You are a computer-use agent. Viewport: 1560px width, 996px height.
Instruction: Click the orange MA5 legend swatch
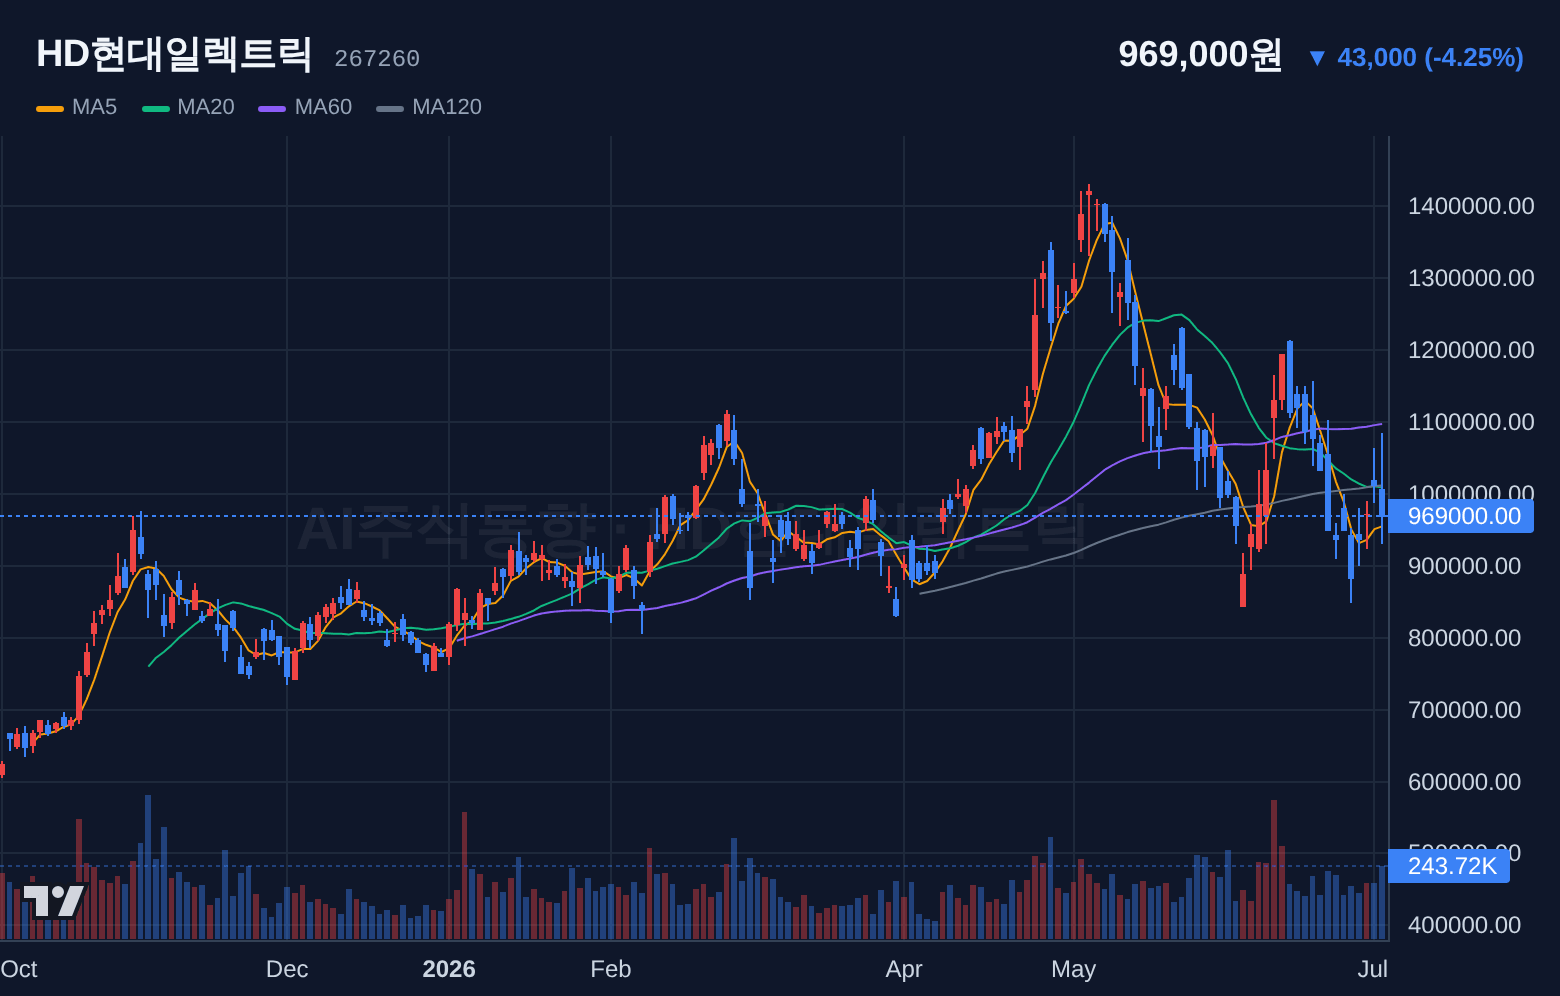coord(50,108)
